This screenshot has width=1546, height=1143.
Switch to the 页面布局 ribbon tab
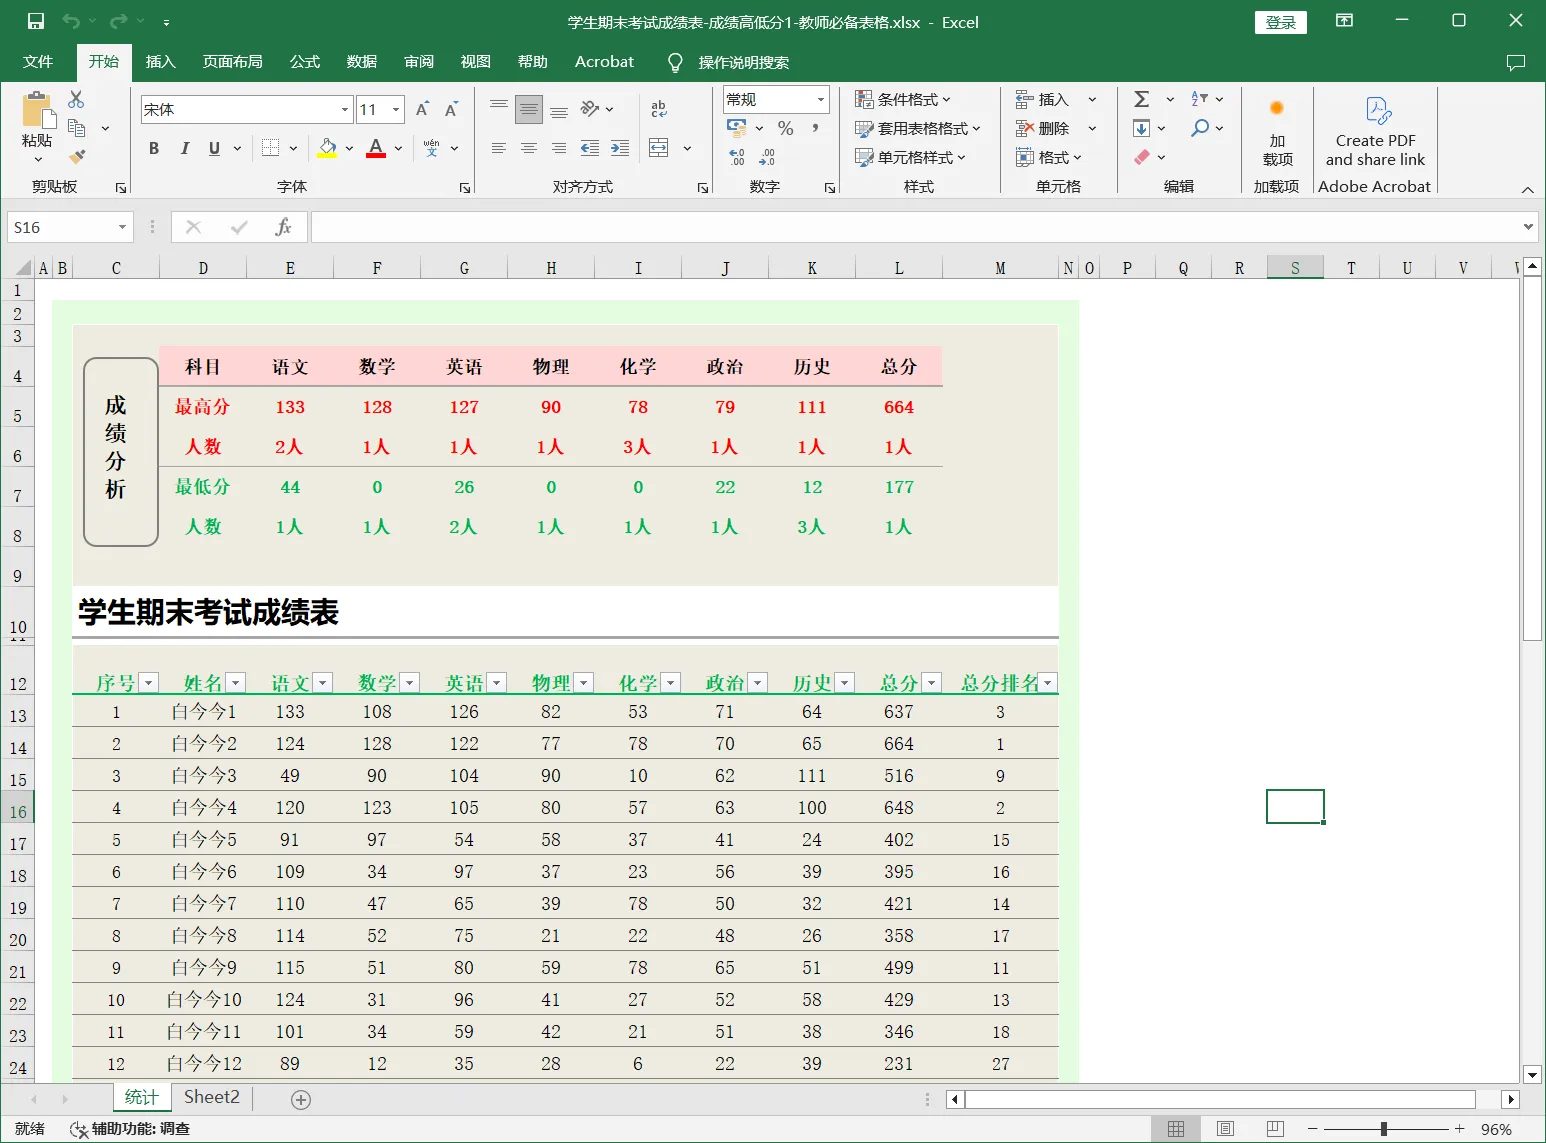(x=233, y=62)
